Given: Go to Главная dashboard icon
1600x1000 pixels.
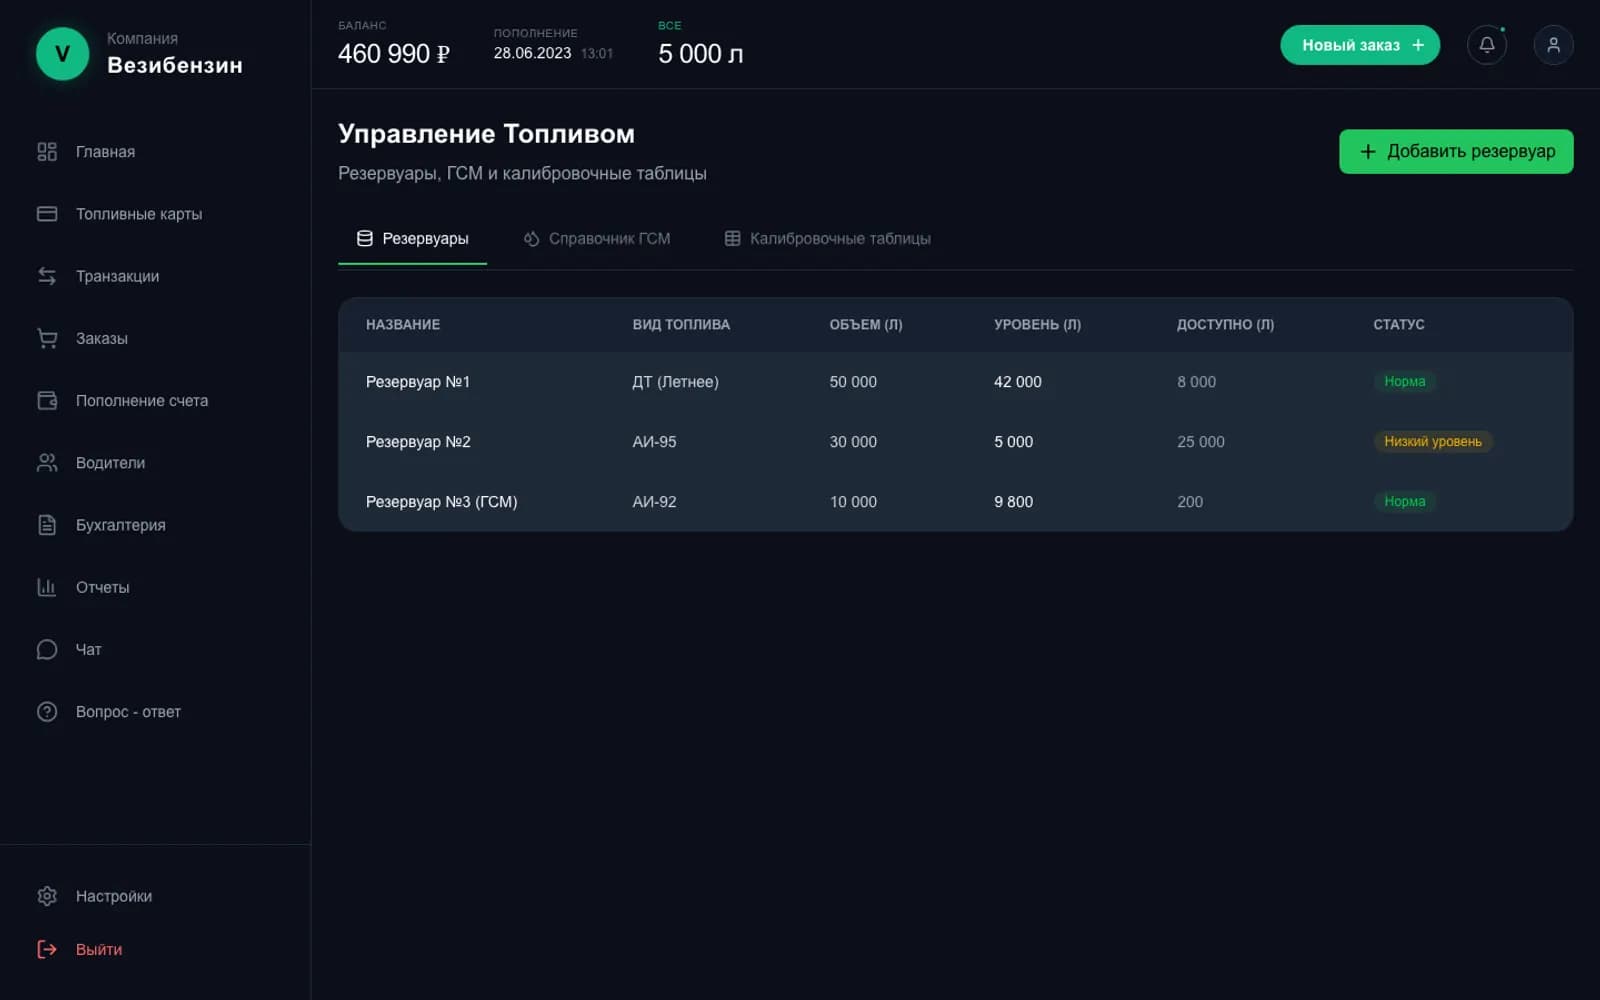Looking at the screenshot, I should pyautogui.click(x=47, y=152).
